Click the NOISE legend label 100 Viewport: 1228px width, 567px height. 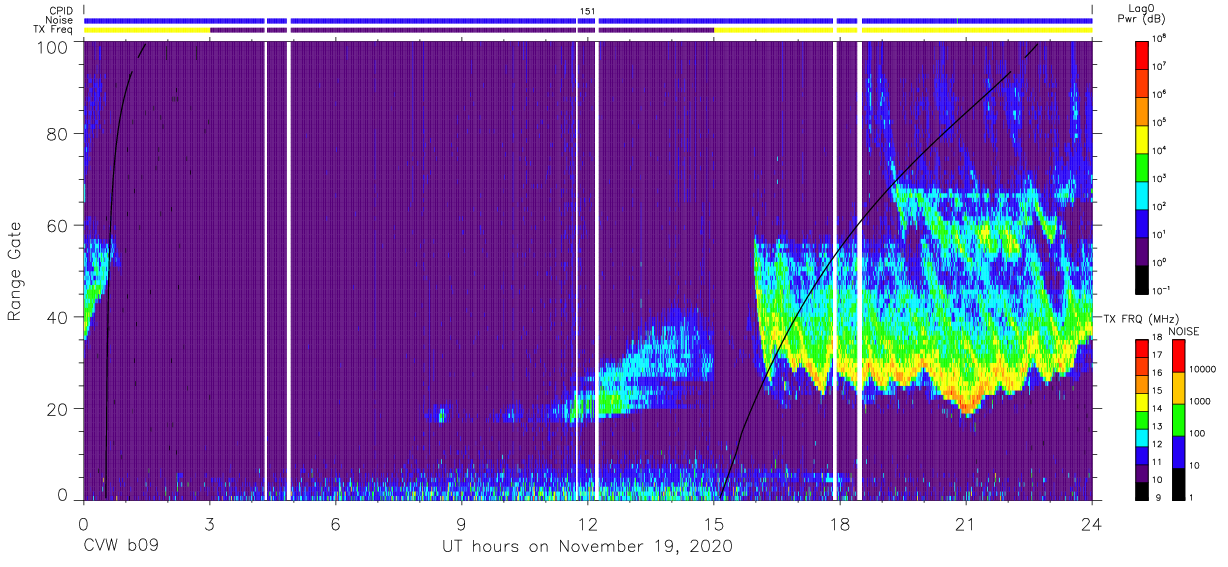[1200, 433]
